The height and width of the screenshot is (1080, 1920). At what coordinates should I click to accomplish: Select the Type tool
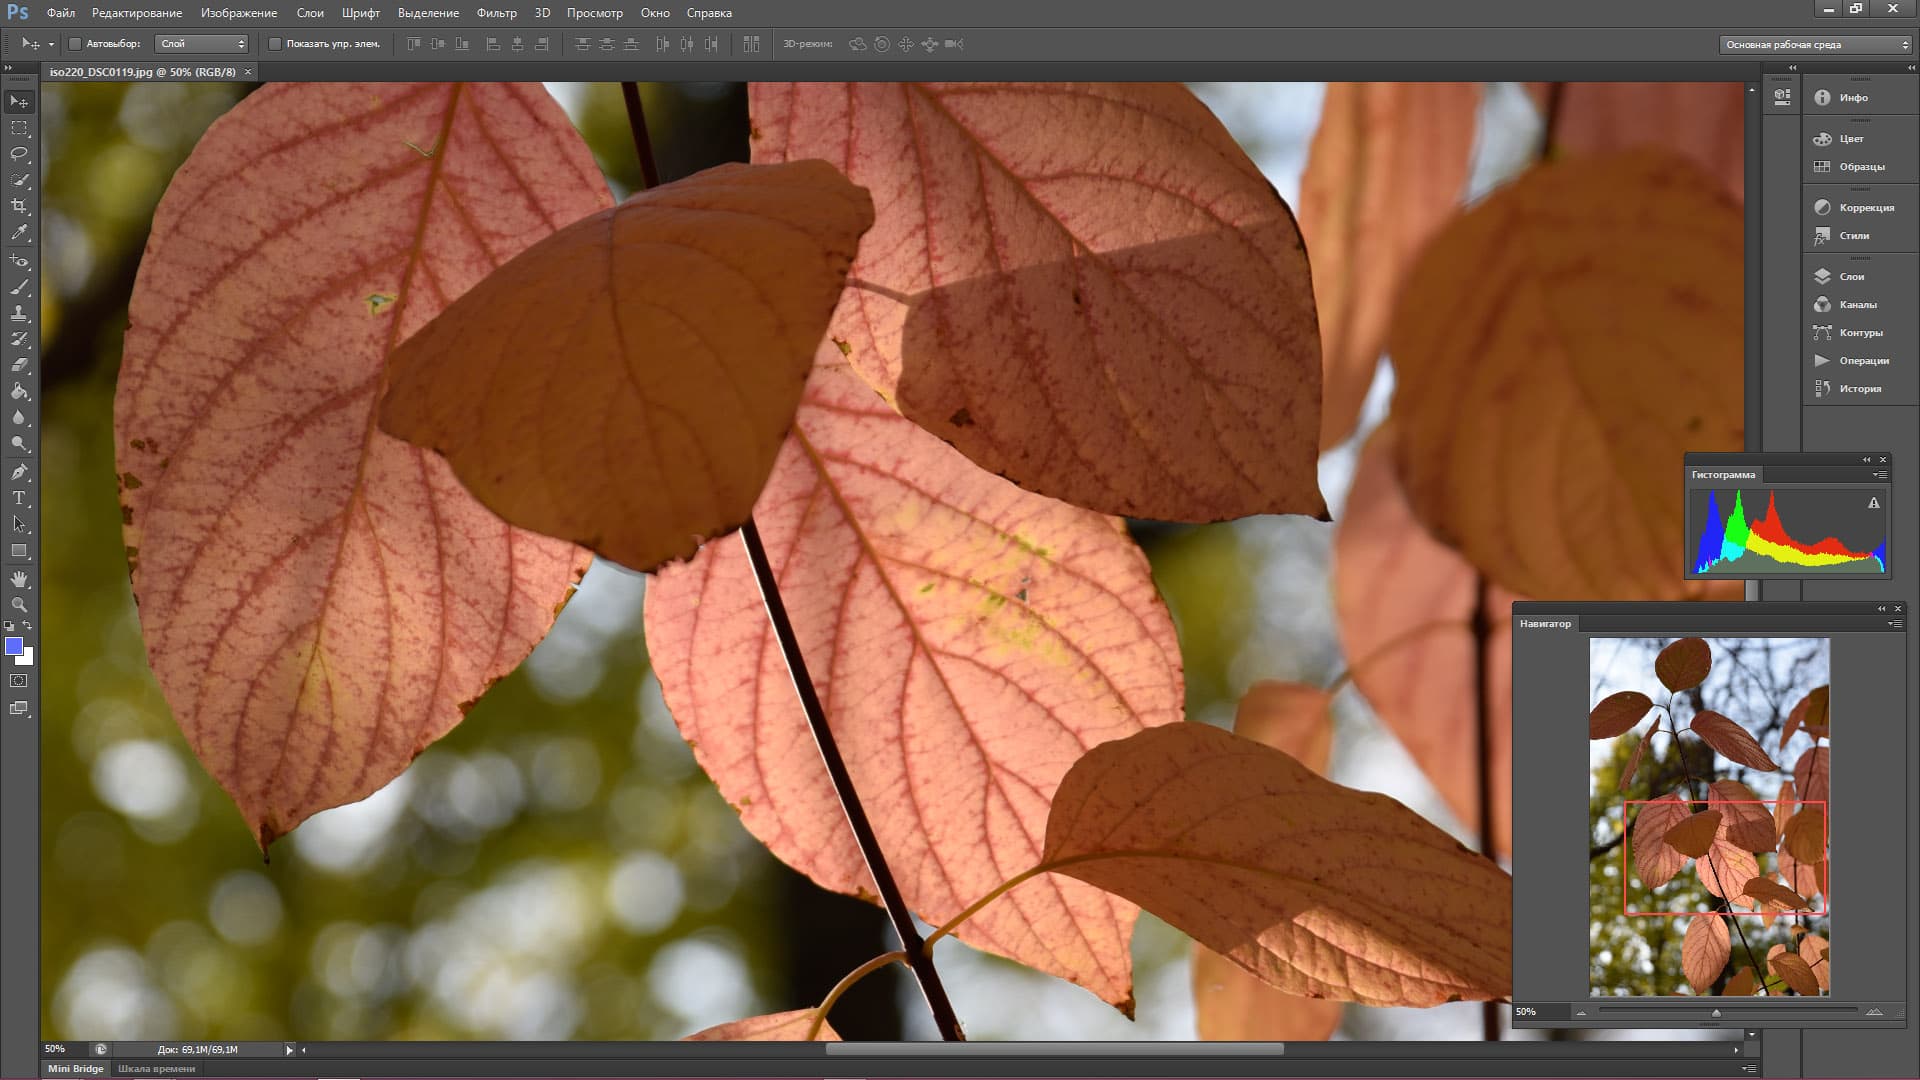19,498
